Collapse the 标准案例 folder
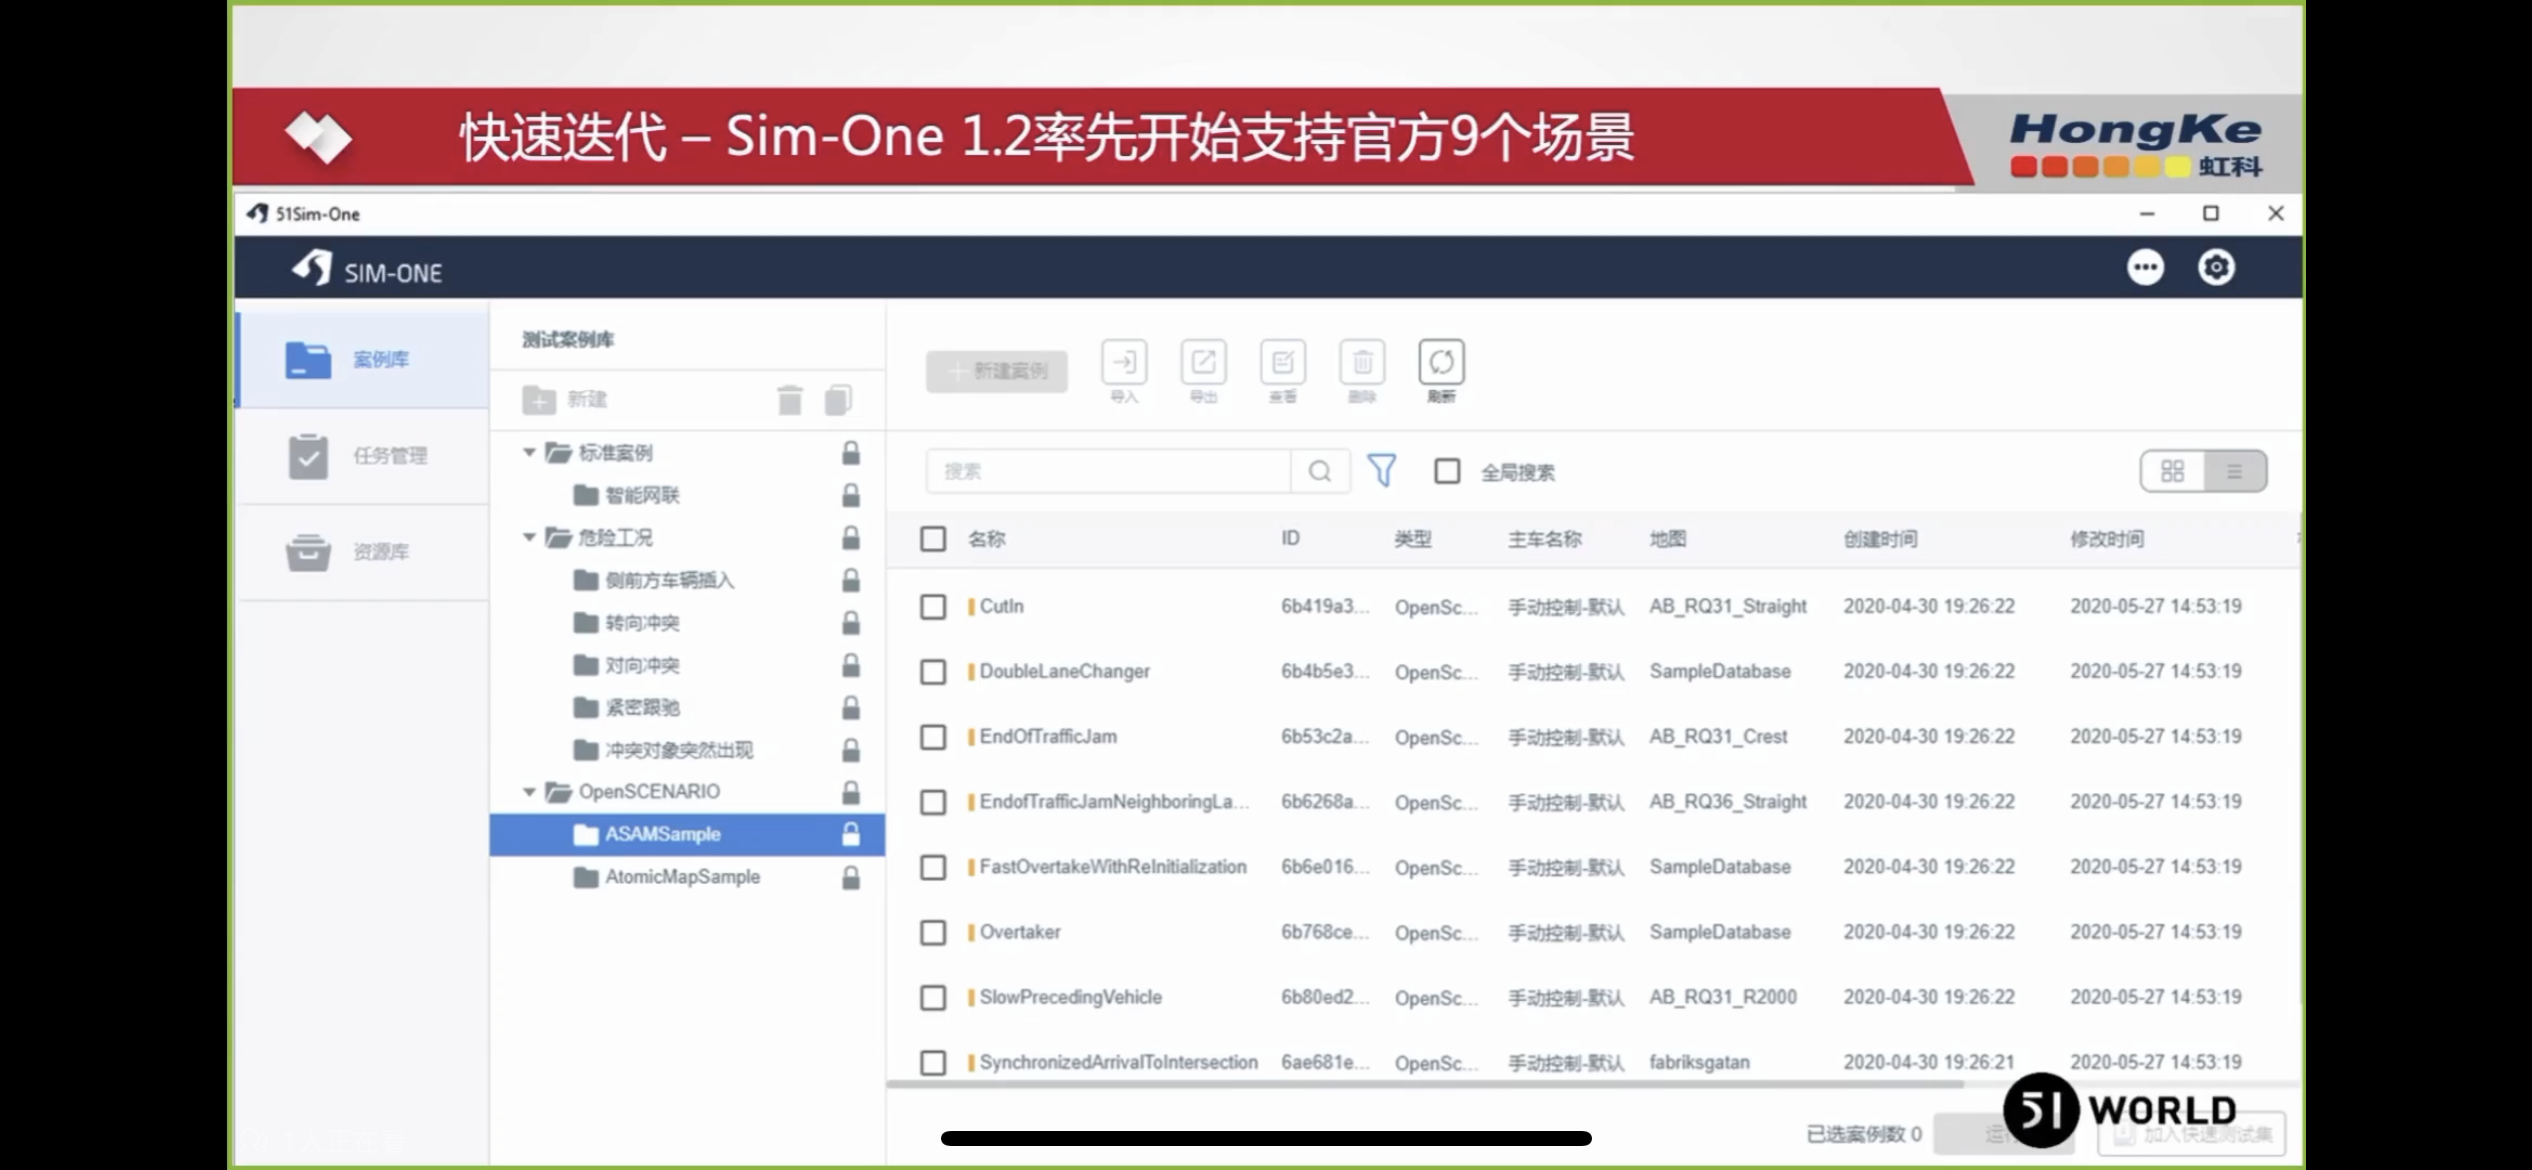 point(531,452)
